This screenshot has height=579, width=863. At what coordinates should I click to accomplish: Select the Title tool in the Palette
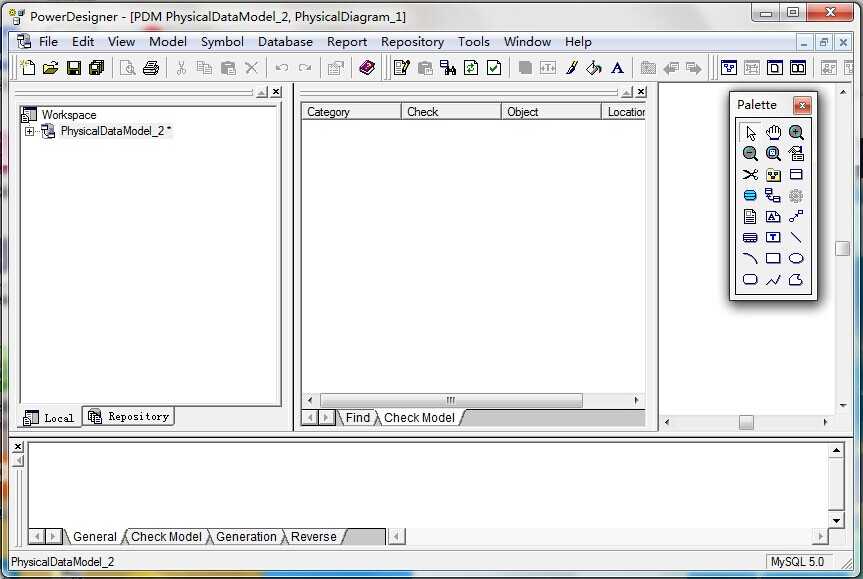(750, 237)
